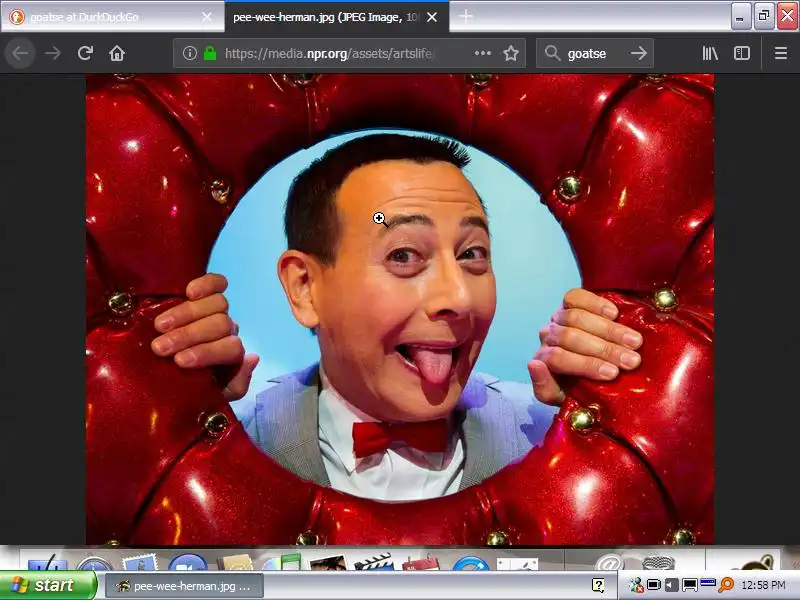Screen dimensions: 800x600
Task: Click the search magnifier icon
Action: click(x=552, y=53)
